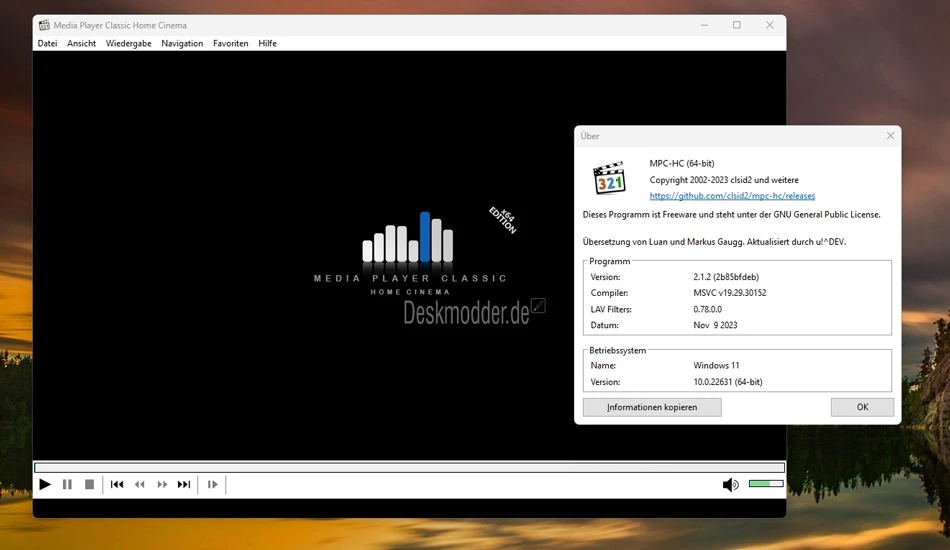Click the seek bar timeline

[410, 468]
